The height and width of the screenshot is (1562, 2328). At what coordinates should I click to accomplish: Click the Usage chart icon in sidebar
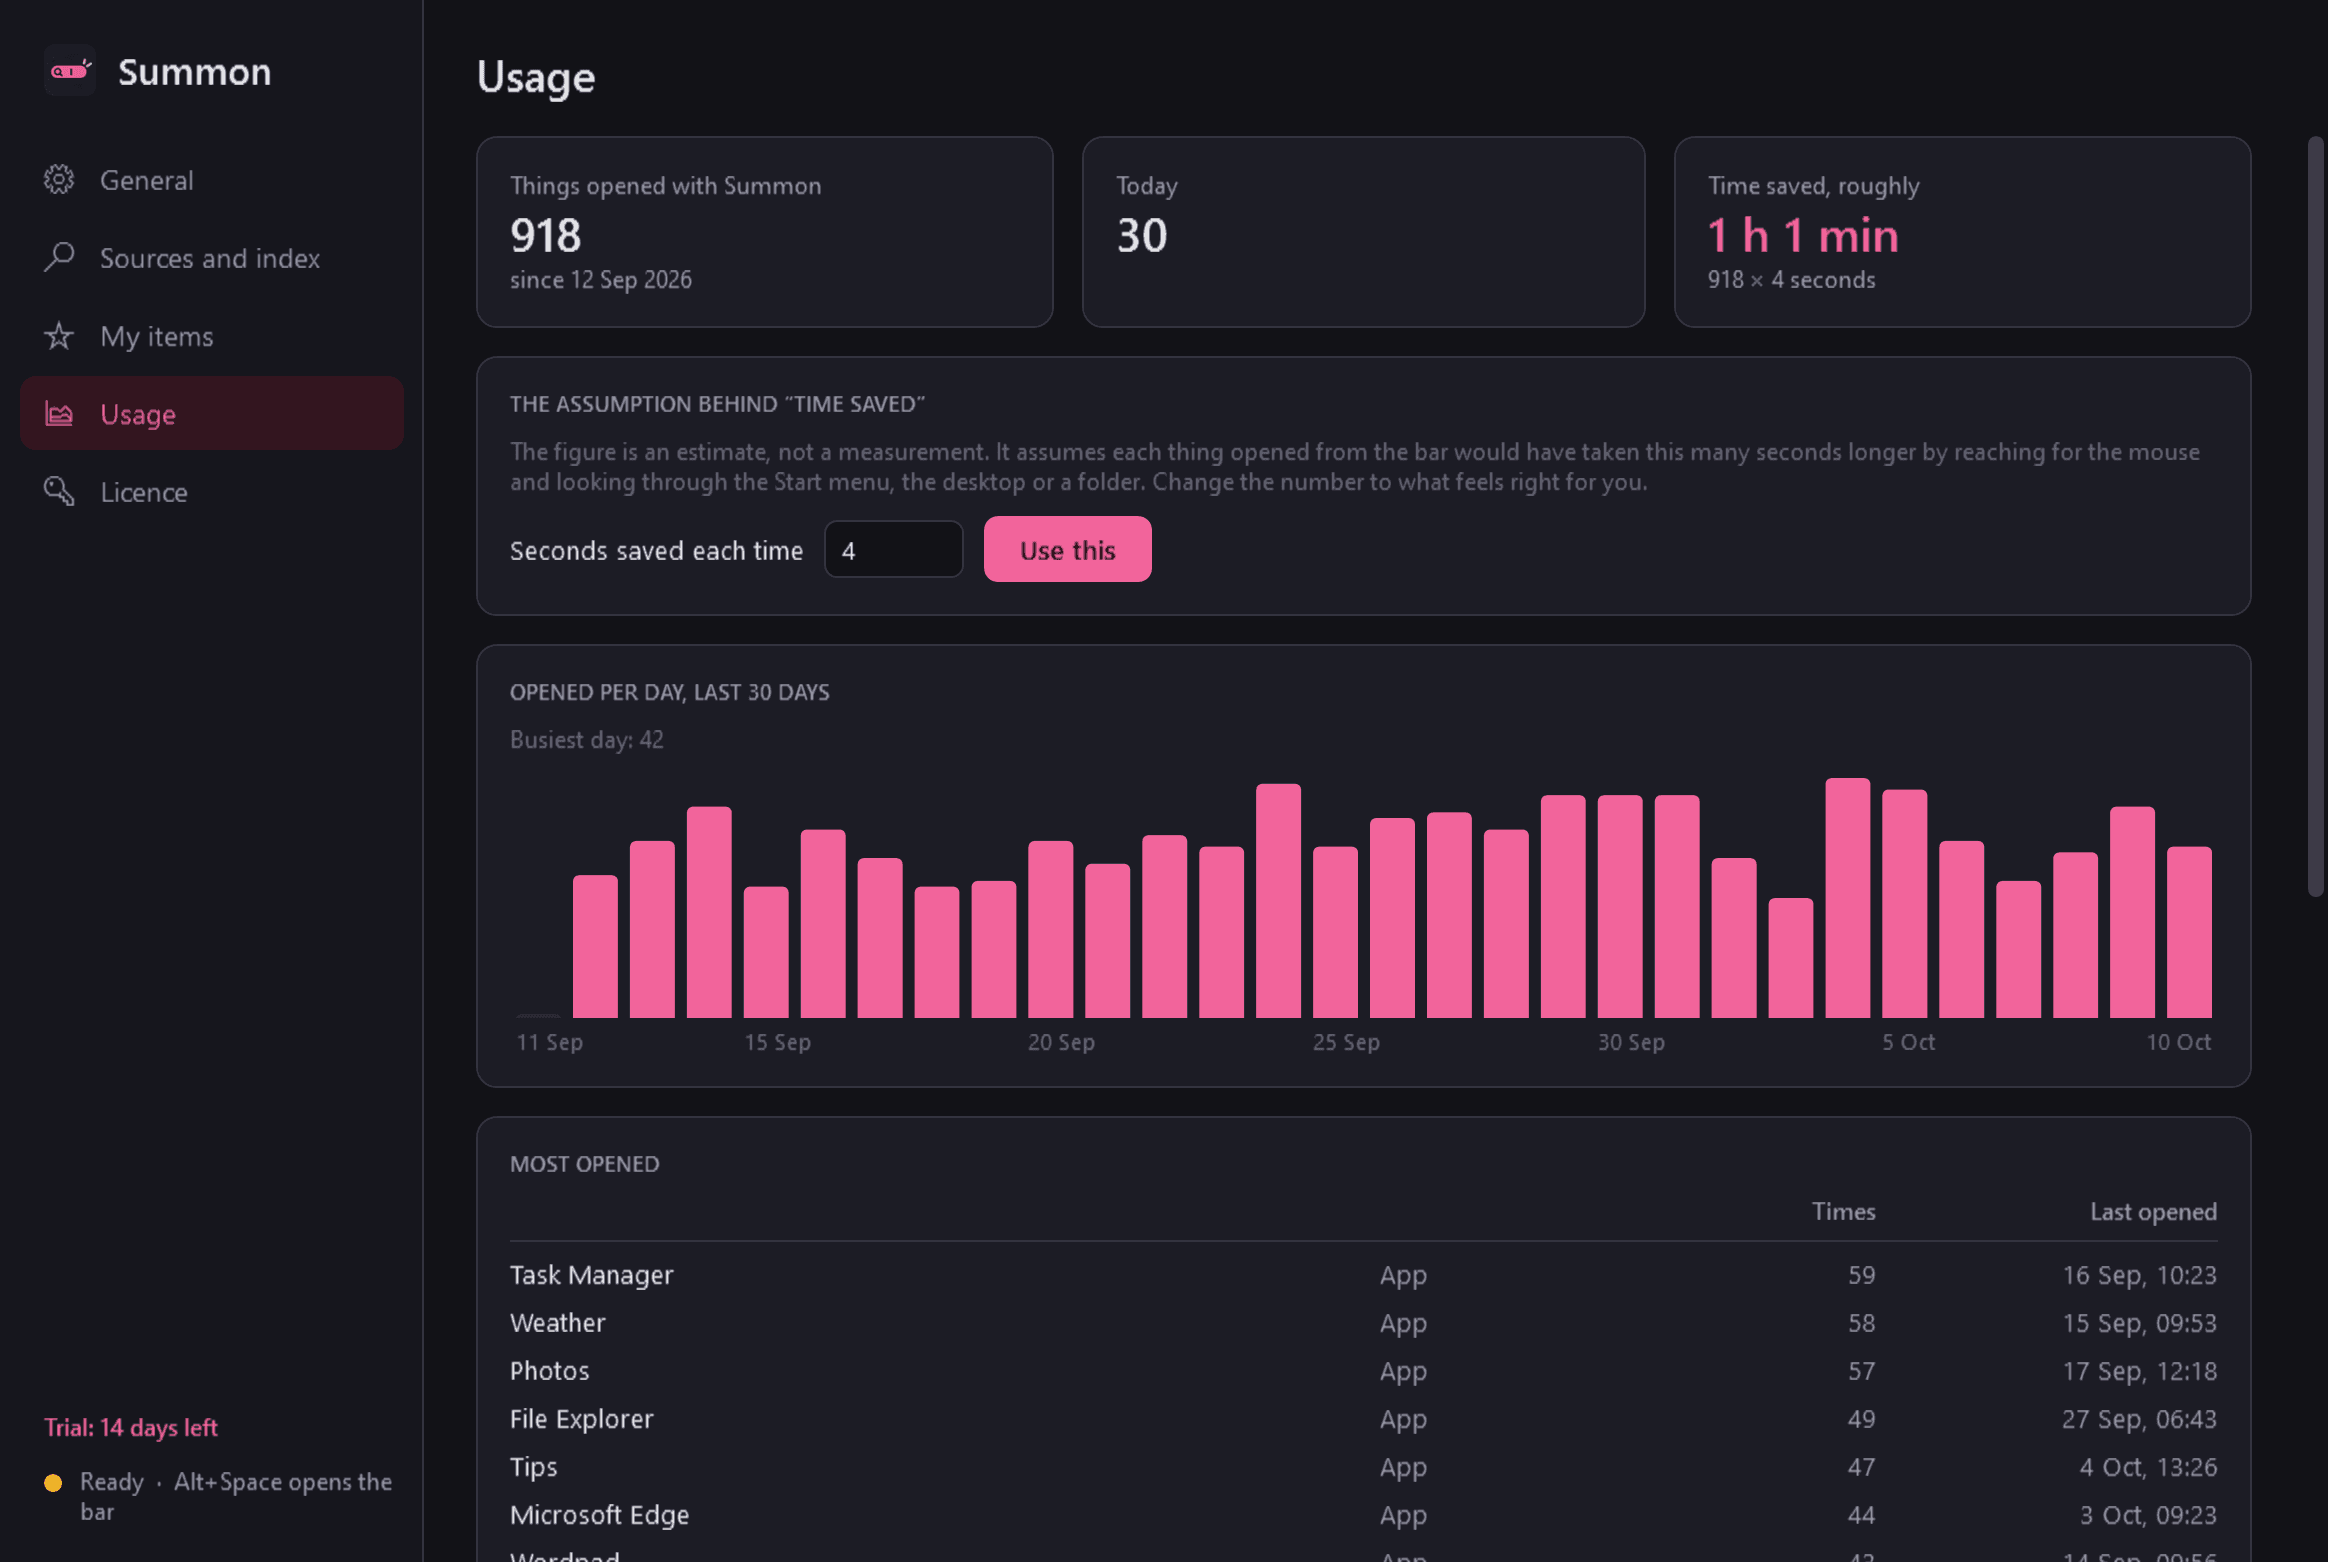pyautogui.click(x=59, y=414)
